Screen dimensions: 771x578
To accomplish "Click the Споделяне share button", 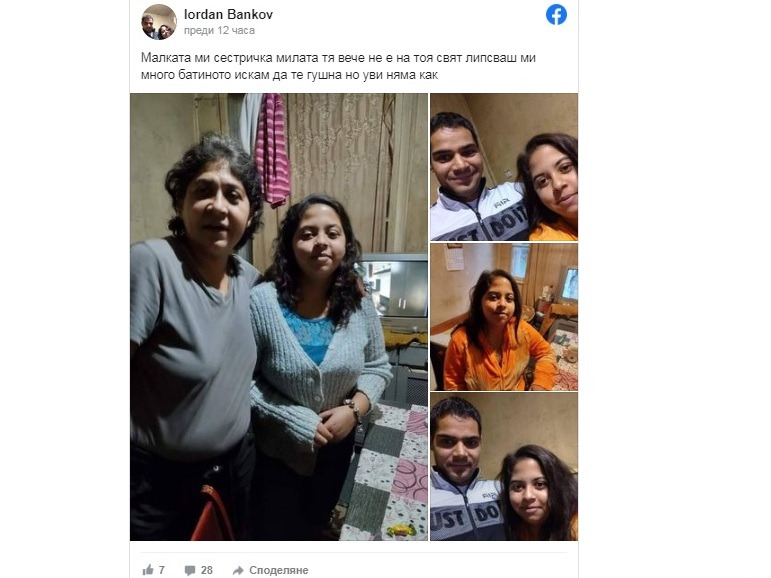I will tap(278, 570).
